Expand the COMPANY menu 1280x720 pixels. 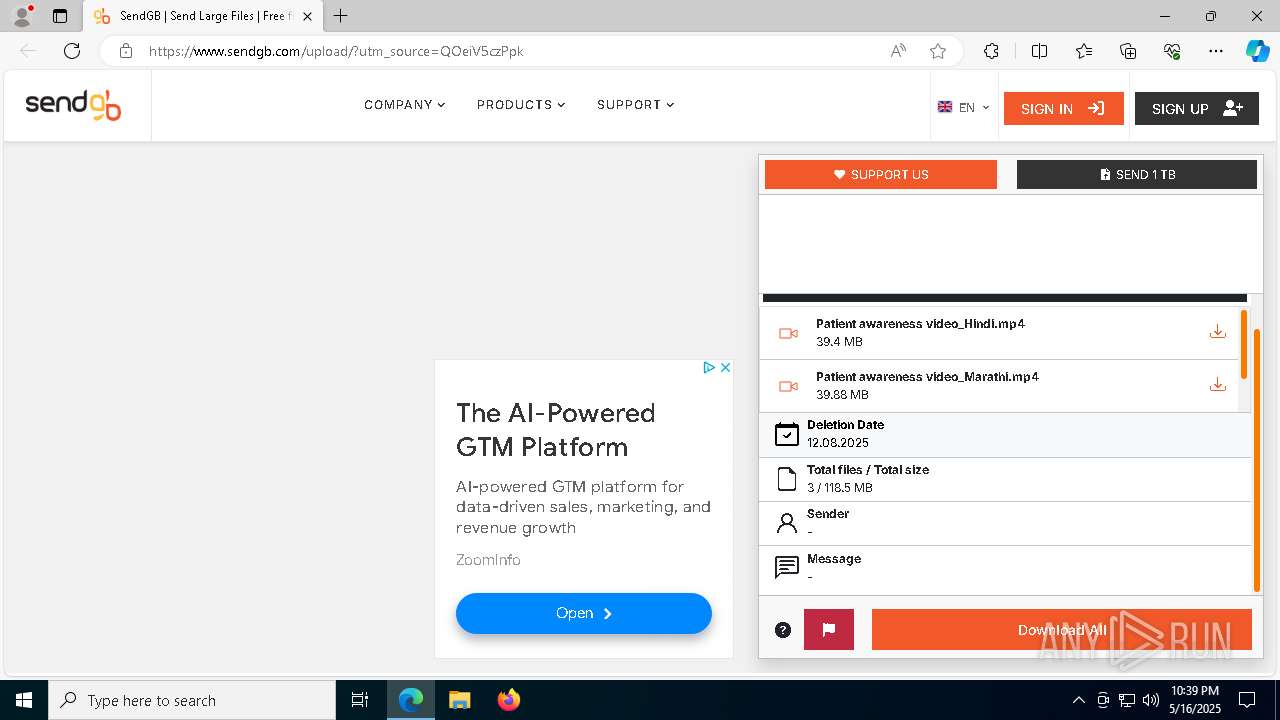(x=405, y=105)
